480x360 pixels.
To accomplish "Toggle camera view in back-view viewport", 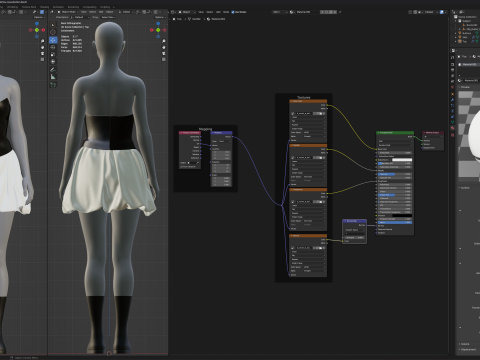I will (x=164, y=53).
